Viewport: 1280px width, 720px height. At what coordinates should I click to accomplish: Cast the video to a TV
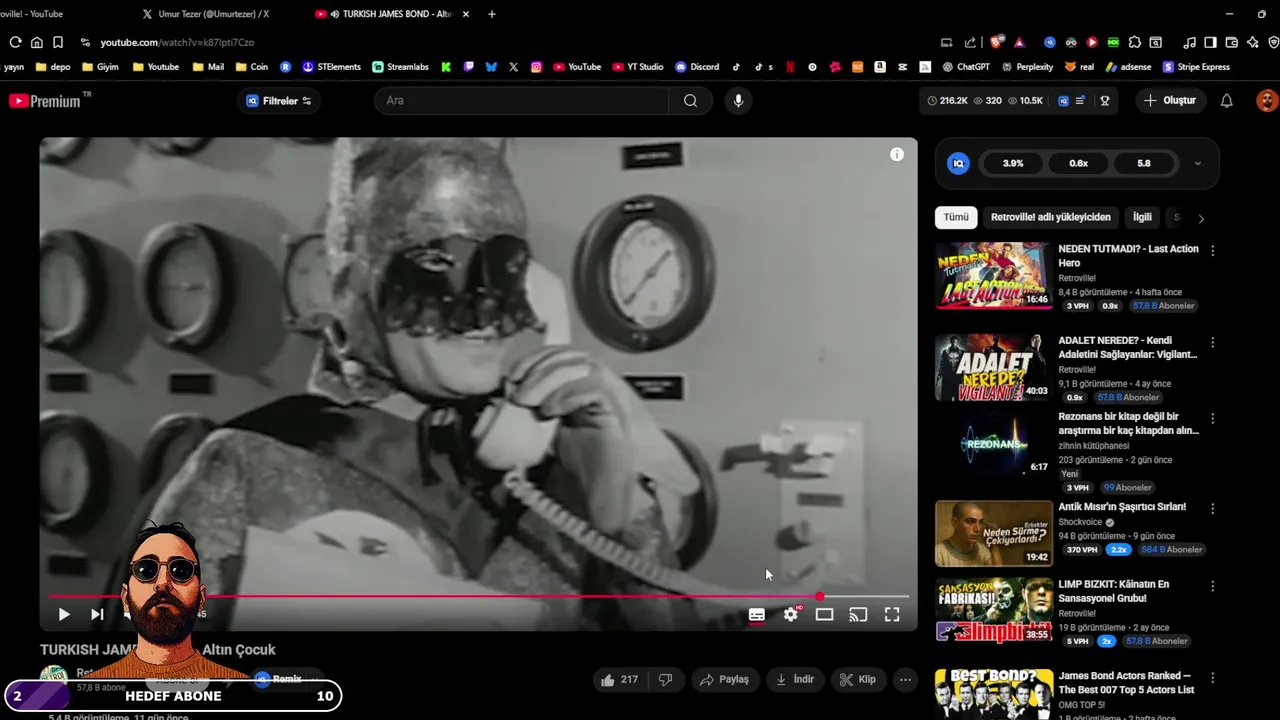coord(858,615)
